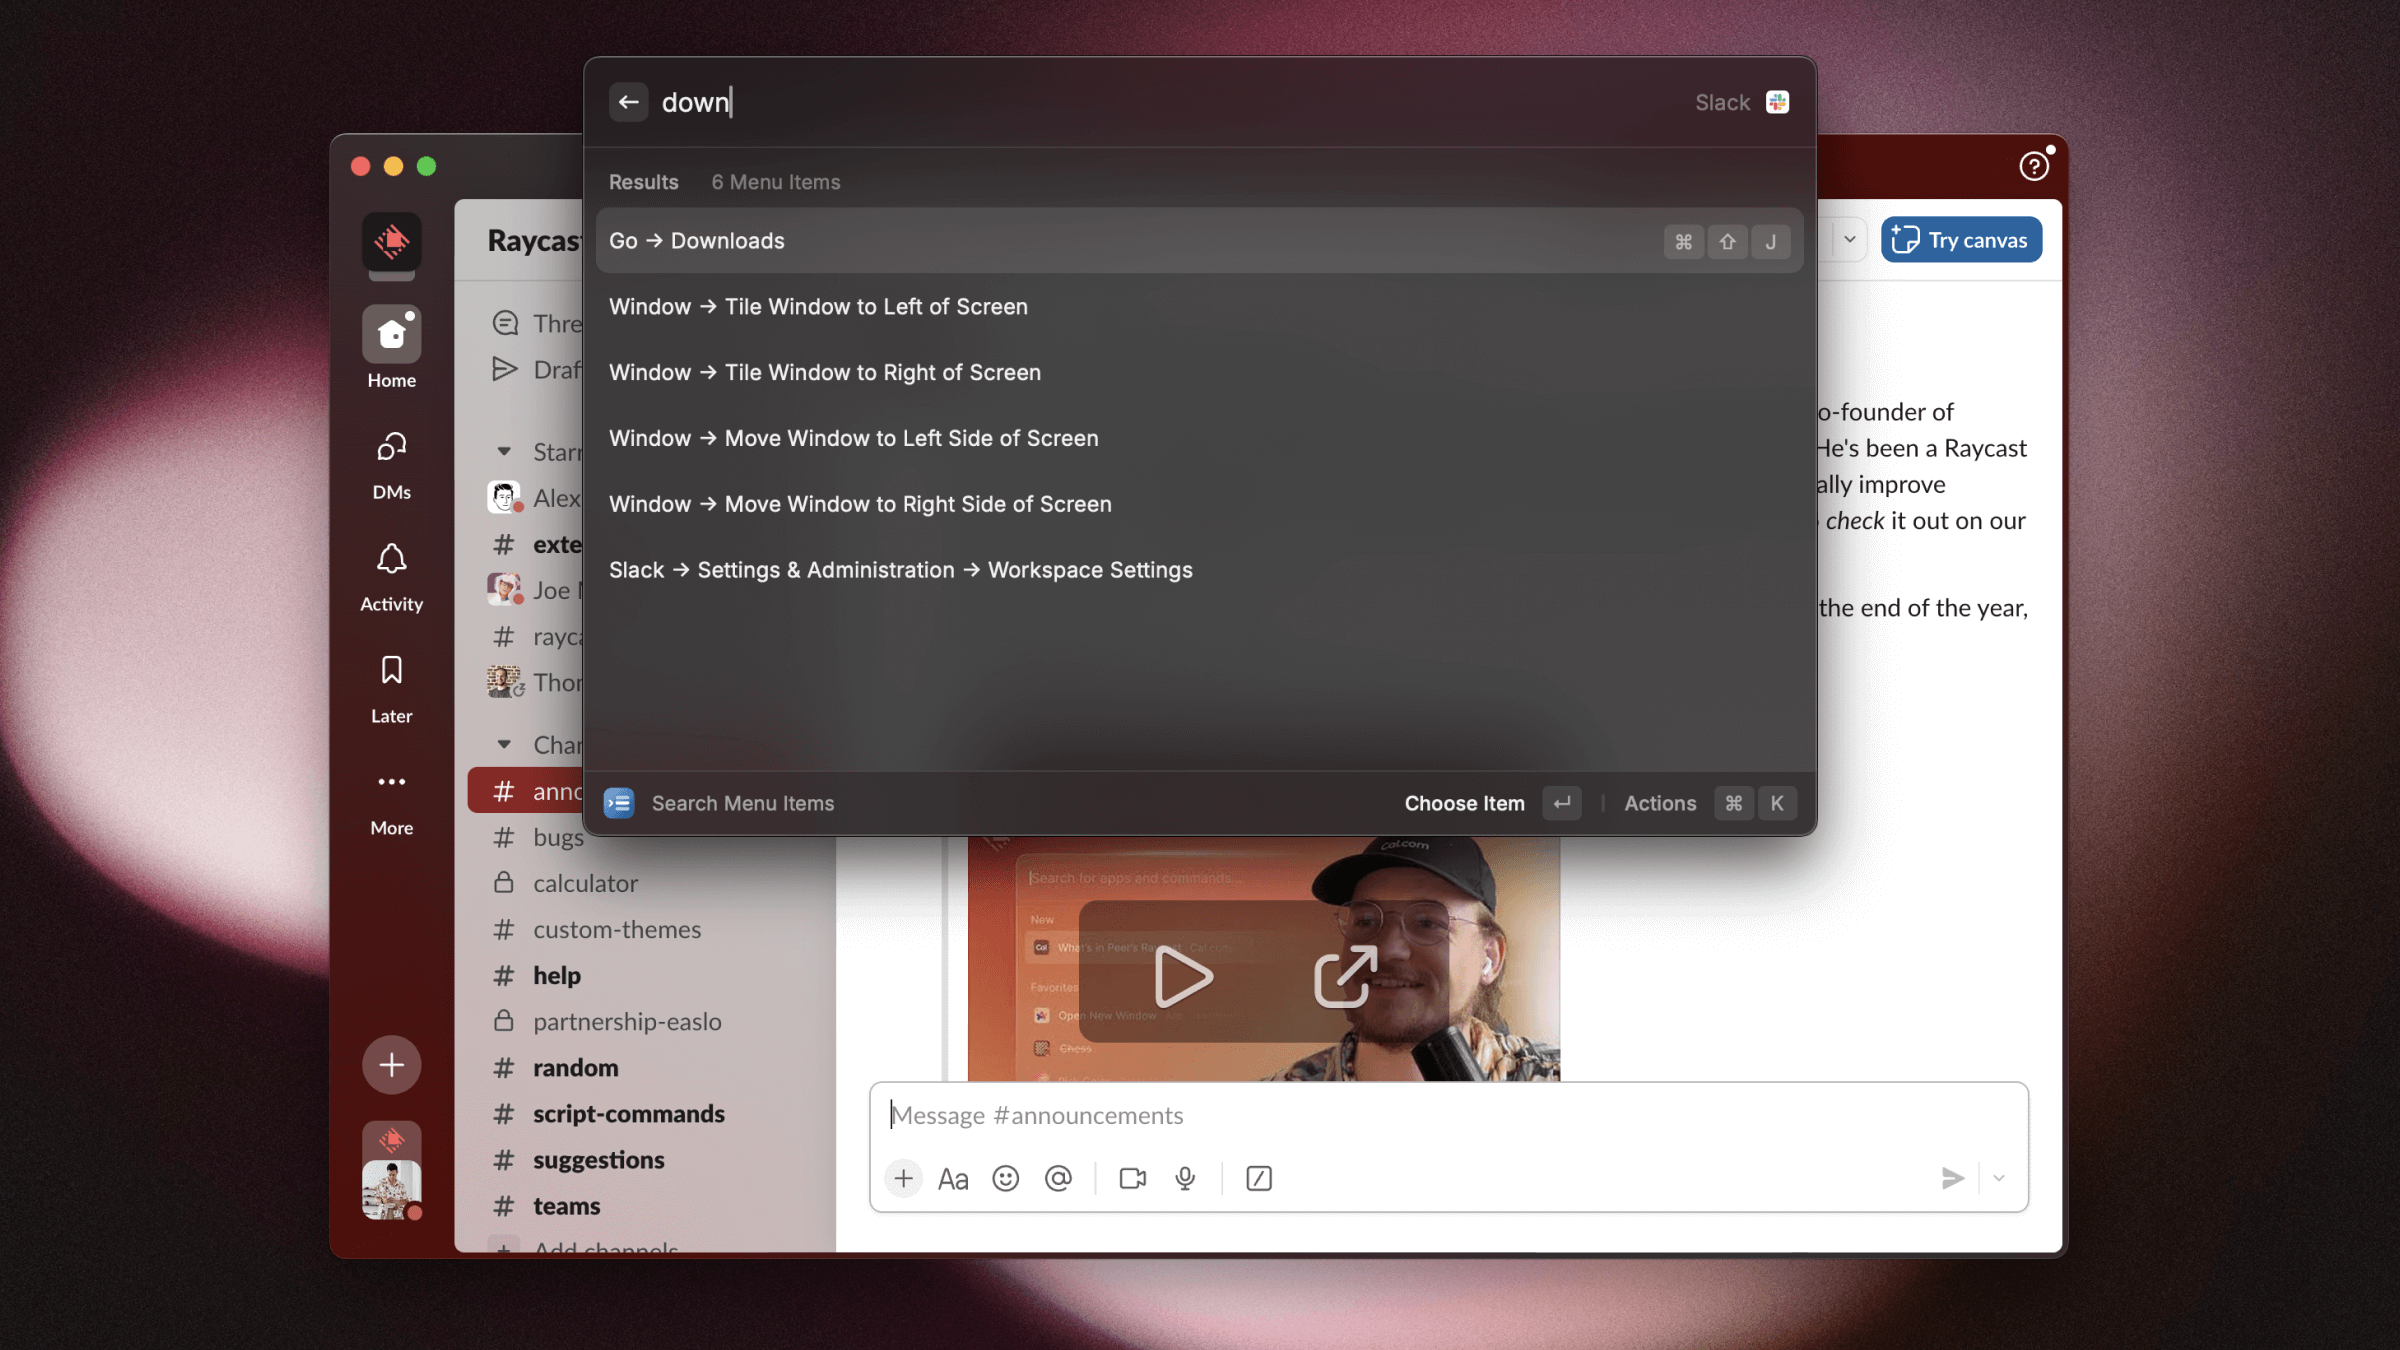Click the Raycast workspace icon in Slack
The height and width of the screenshot is (1350, 2400).
(392, 242)
